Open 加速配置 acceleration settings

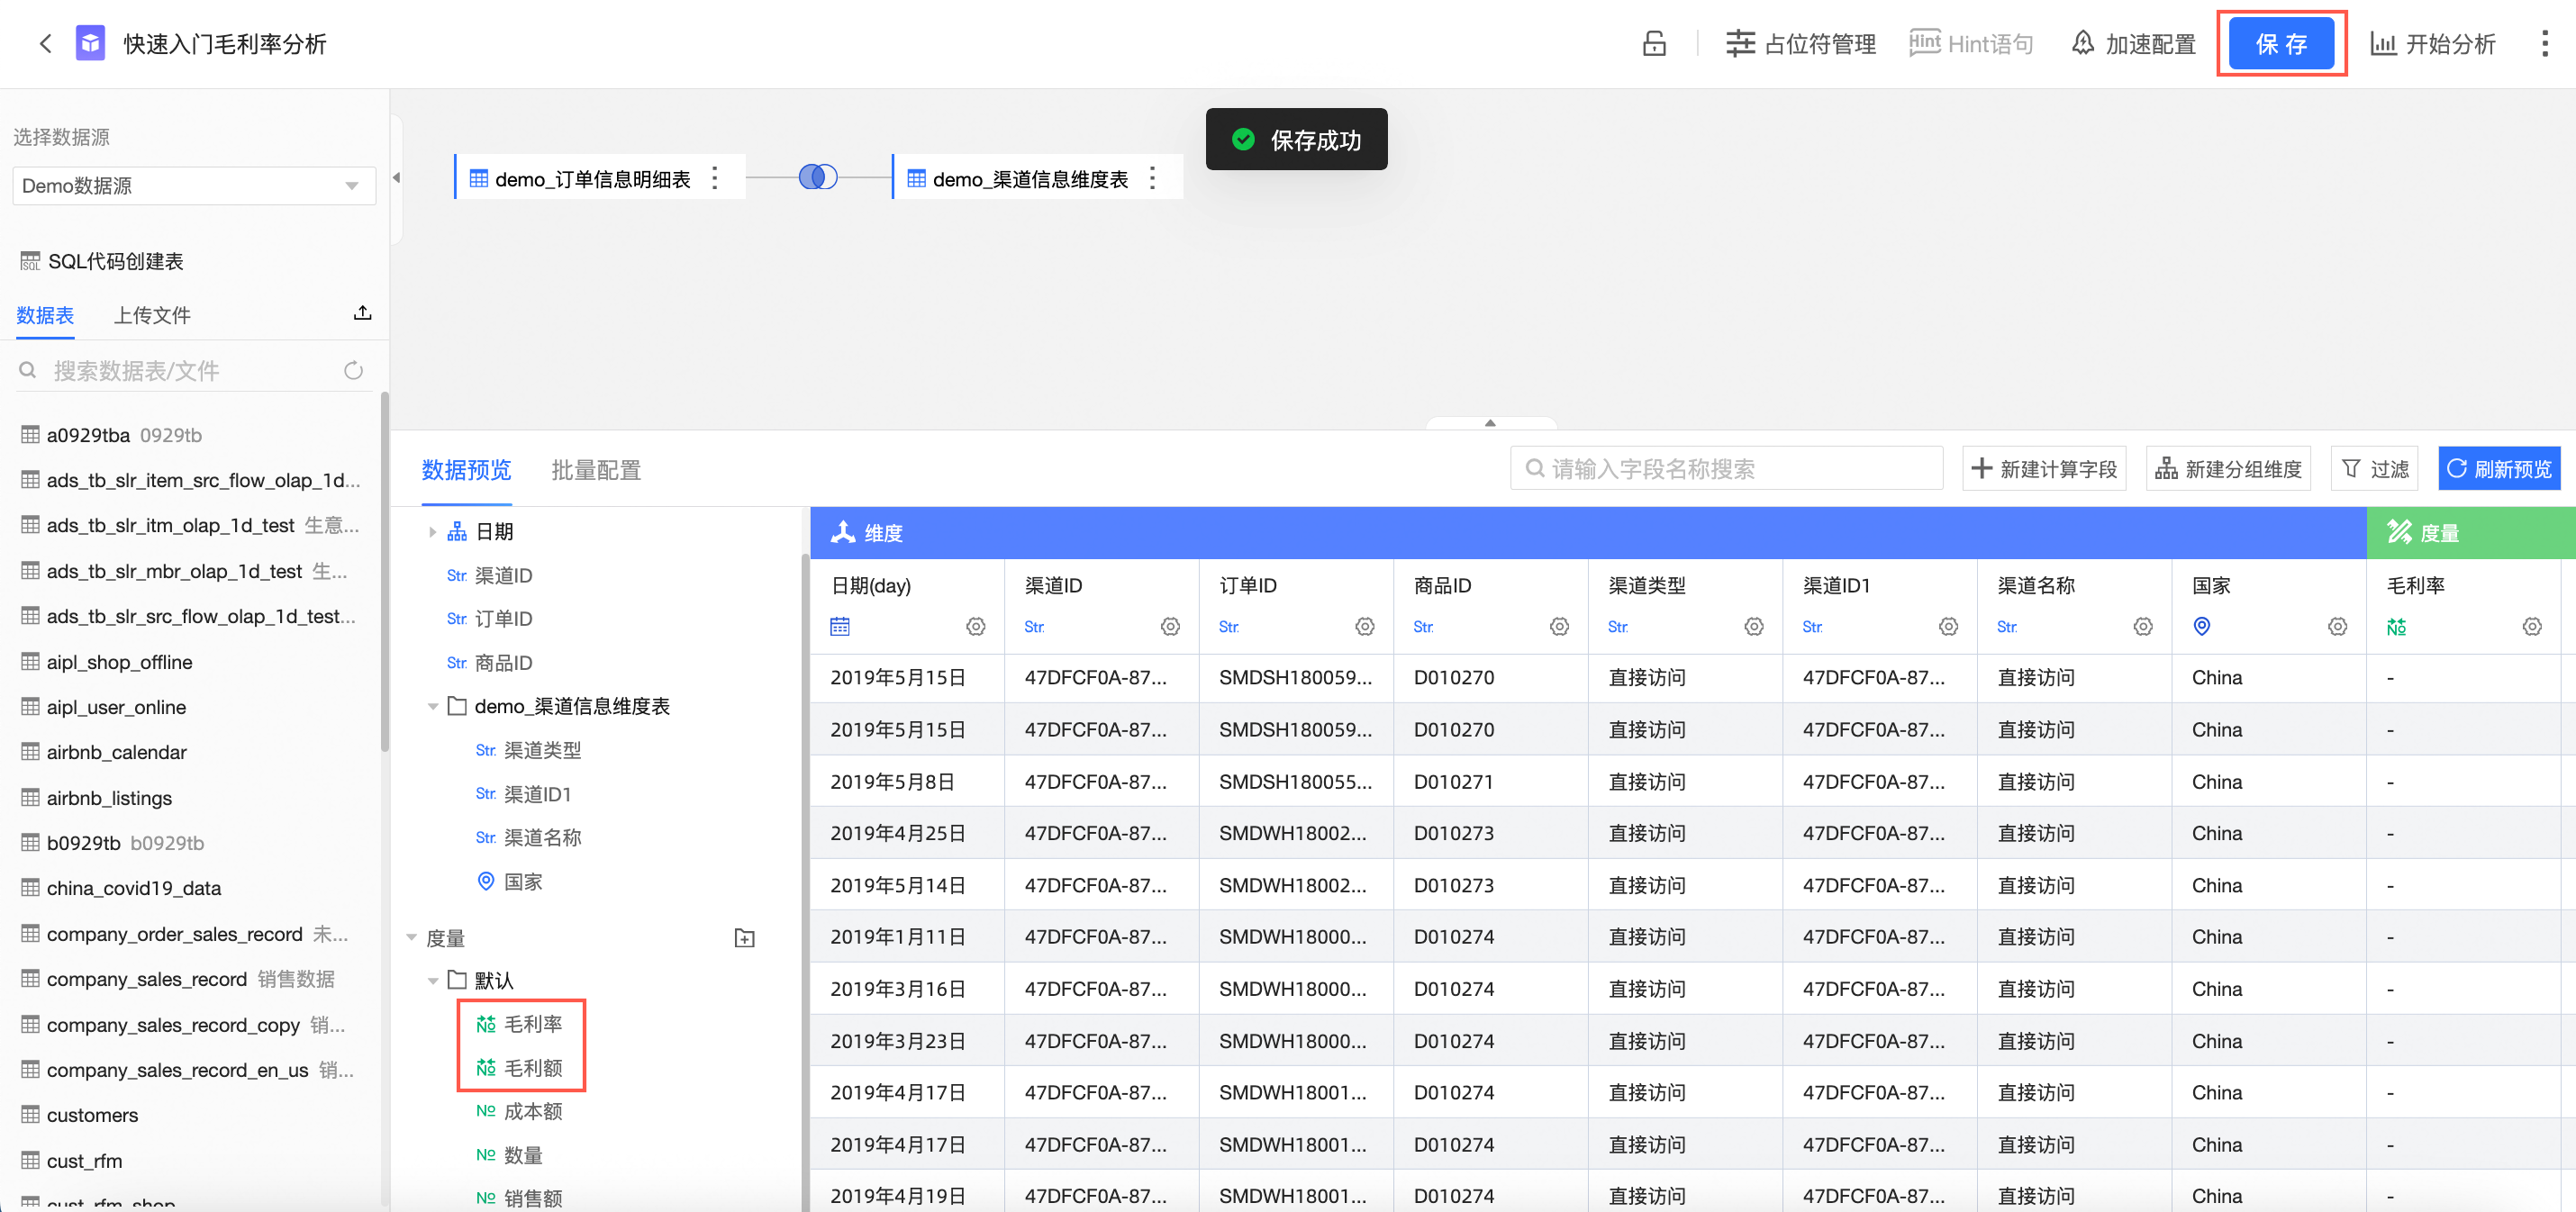pyautogui.click(x=2133, y=43)
